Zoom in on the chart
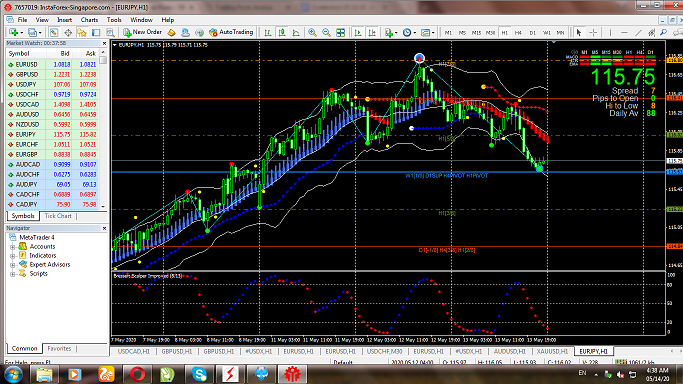Image resolution: width=683 pixels, height=384 pixels. (x=312, y=33)
